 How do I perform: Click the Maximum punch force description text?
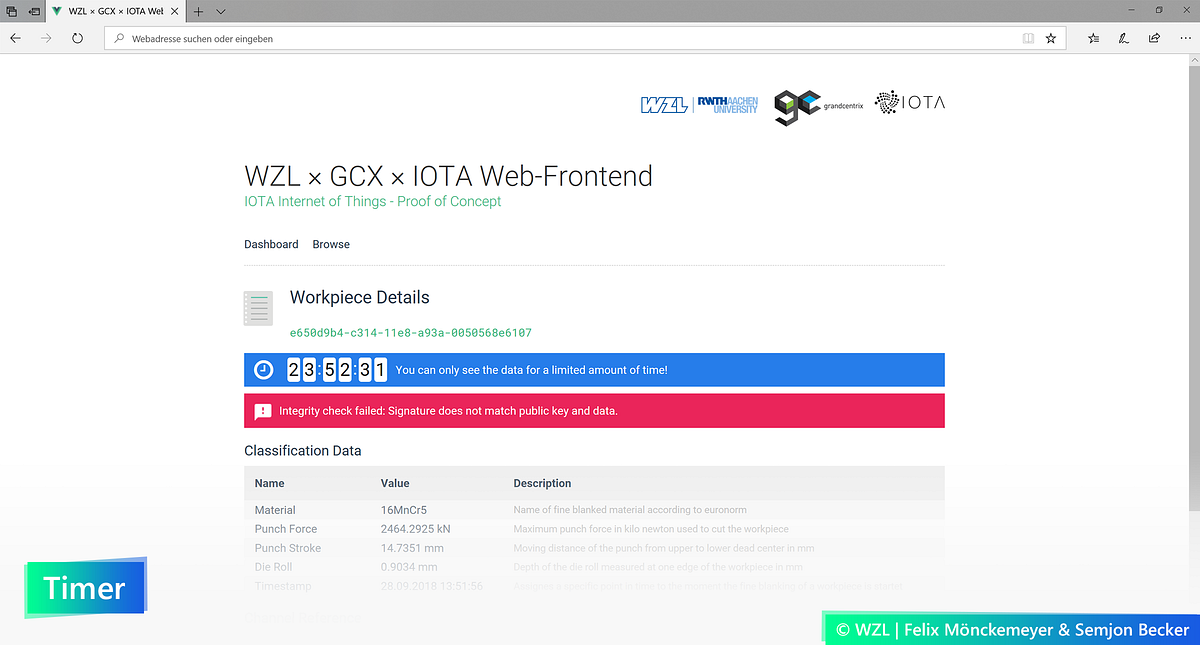pos(651,529)
